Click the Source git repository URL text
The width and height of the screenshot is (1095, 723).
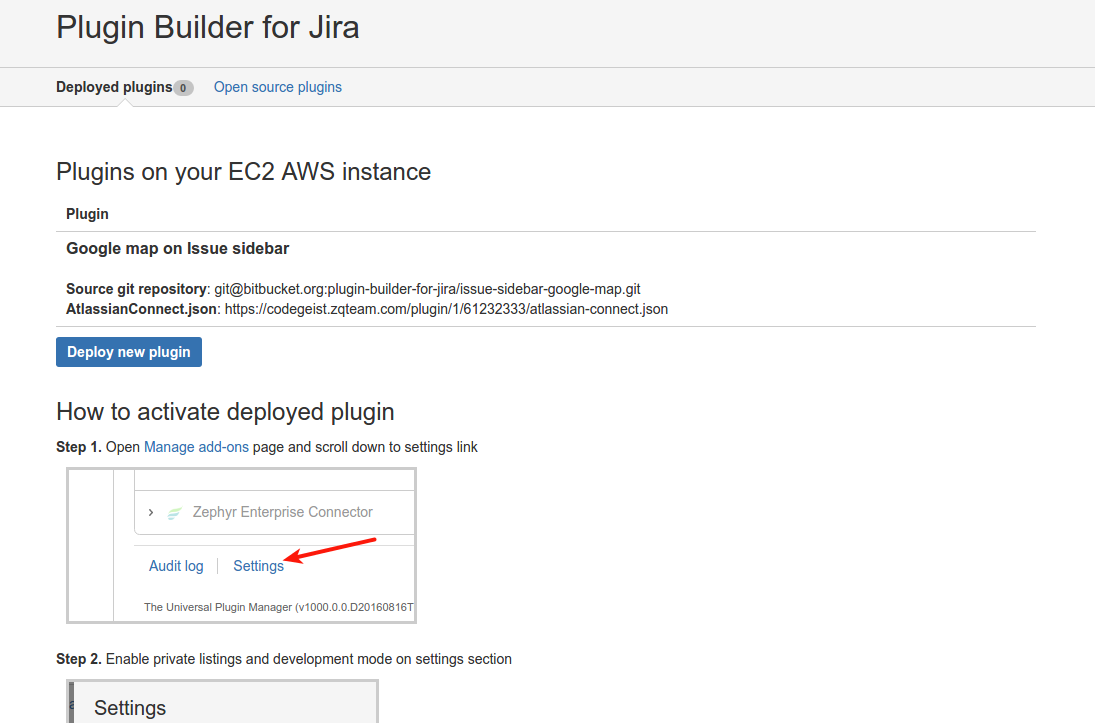tap(427, 289)
